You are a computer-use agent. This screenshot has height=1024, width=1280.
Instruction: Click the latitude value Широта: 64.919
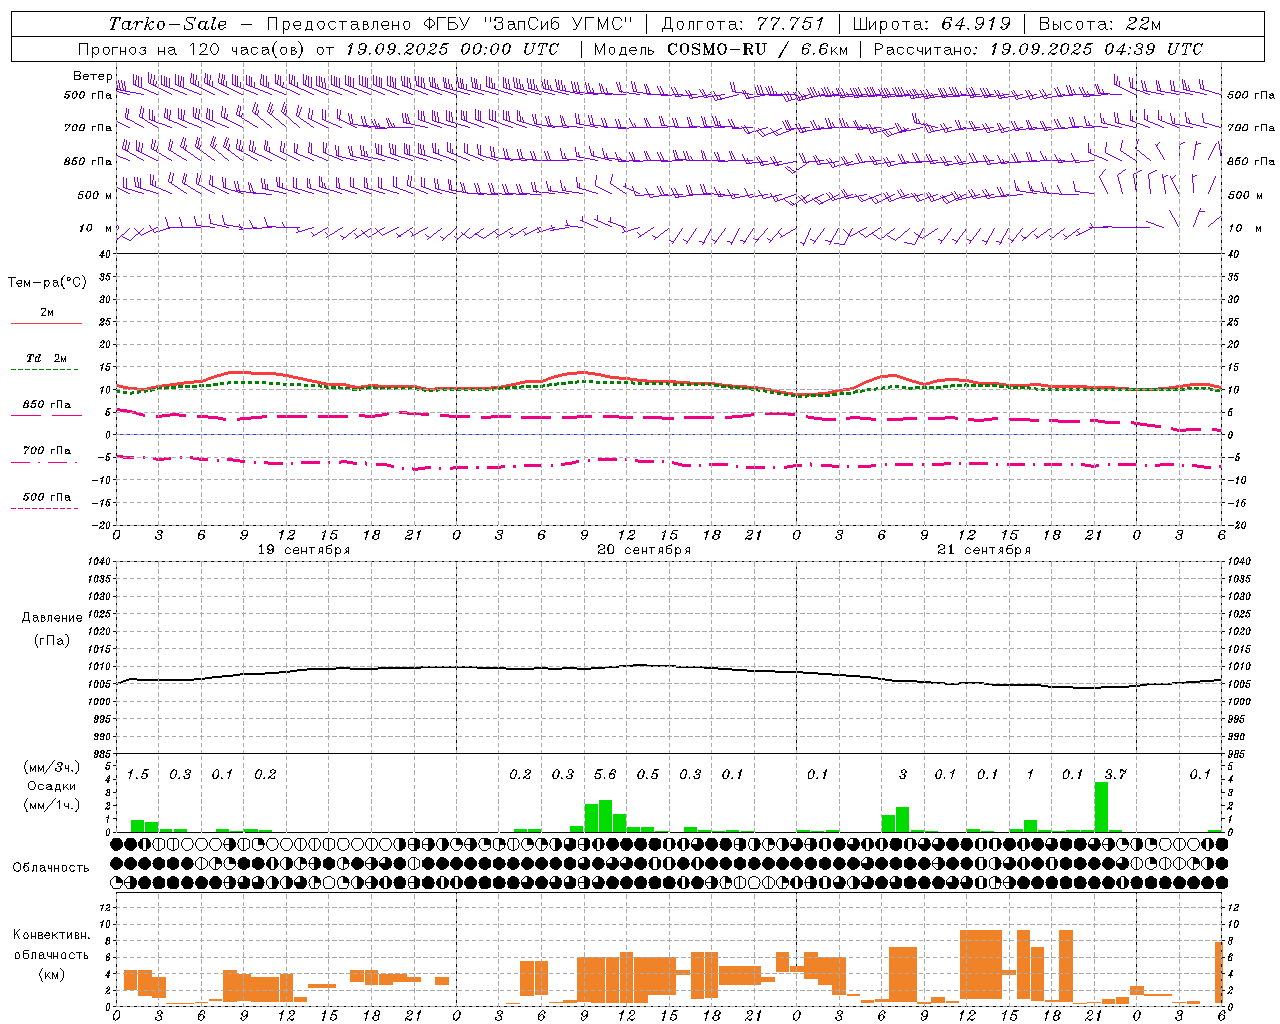coord(932,24)
